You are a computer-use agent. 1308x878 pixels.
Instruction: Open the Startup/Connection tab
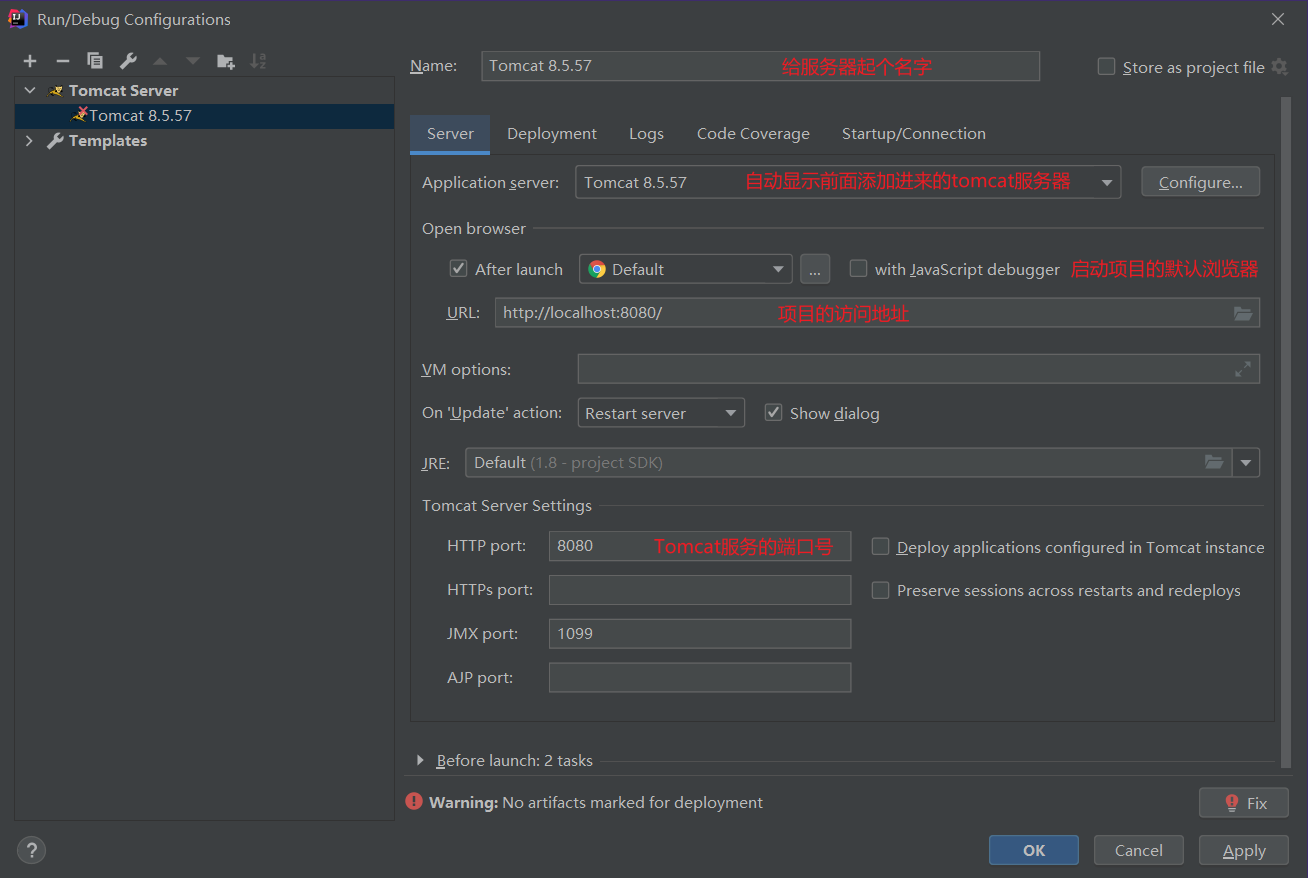914,134
